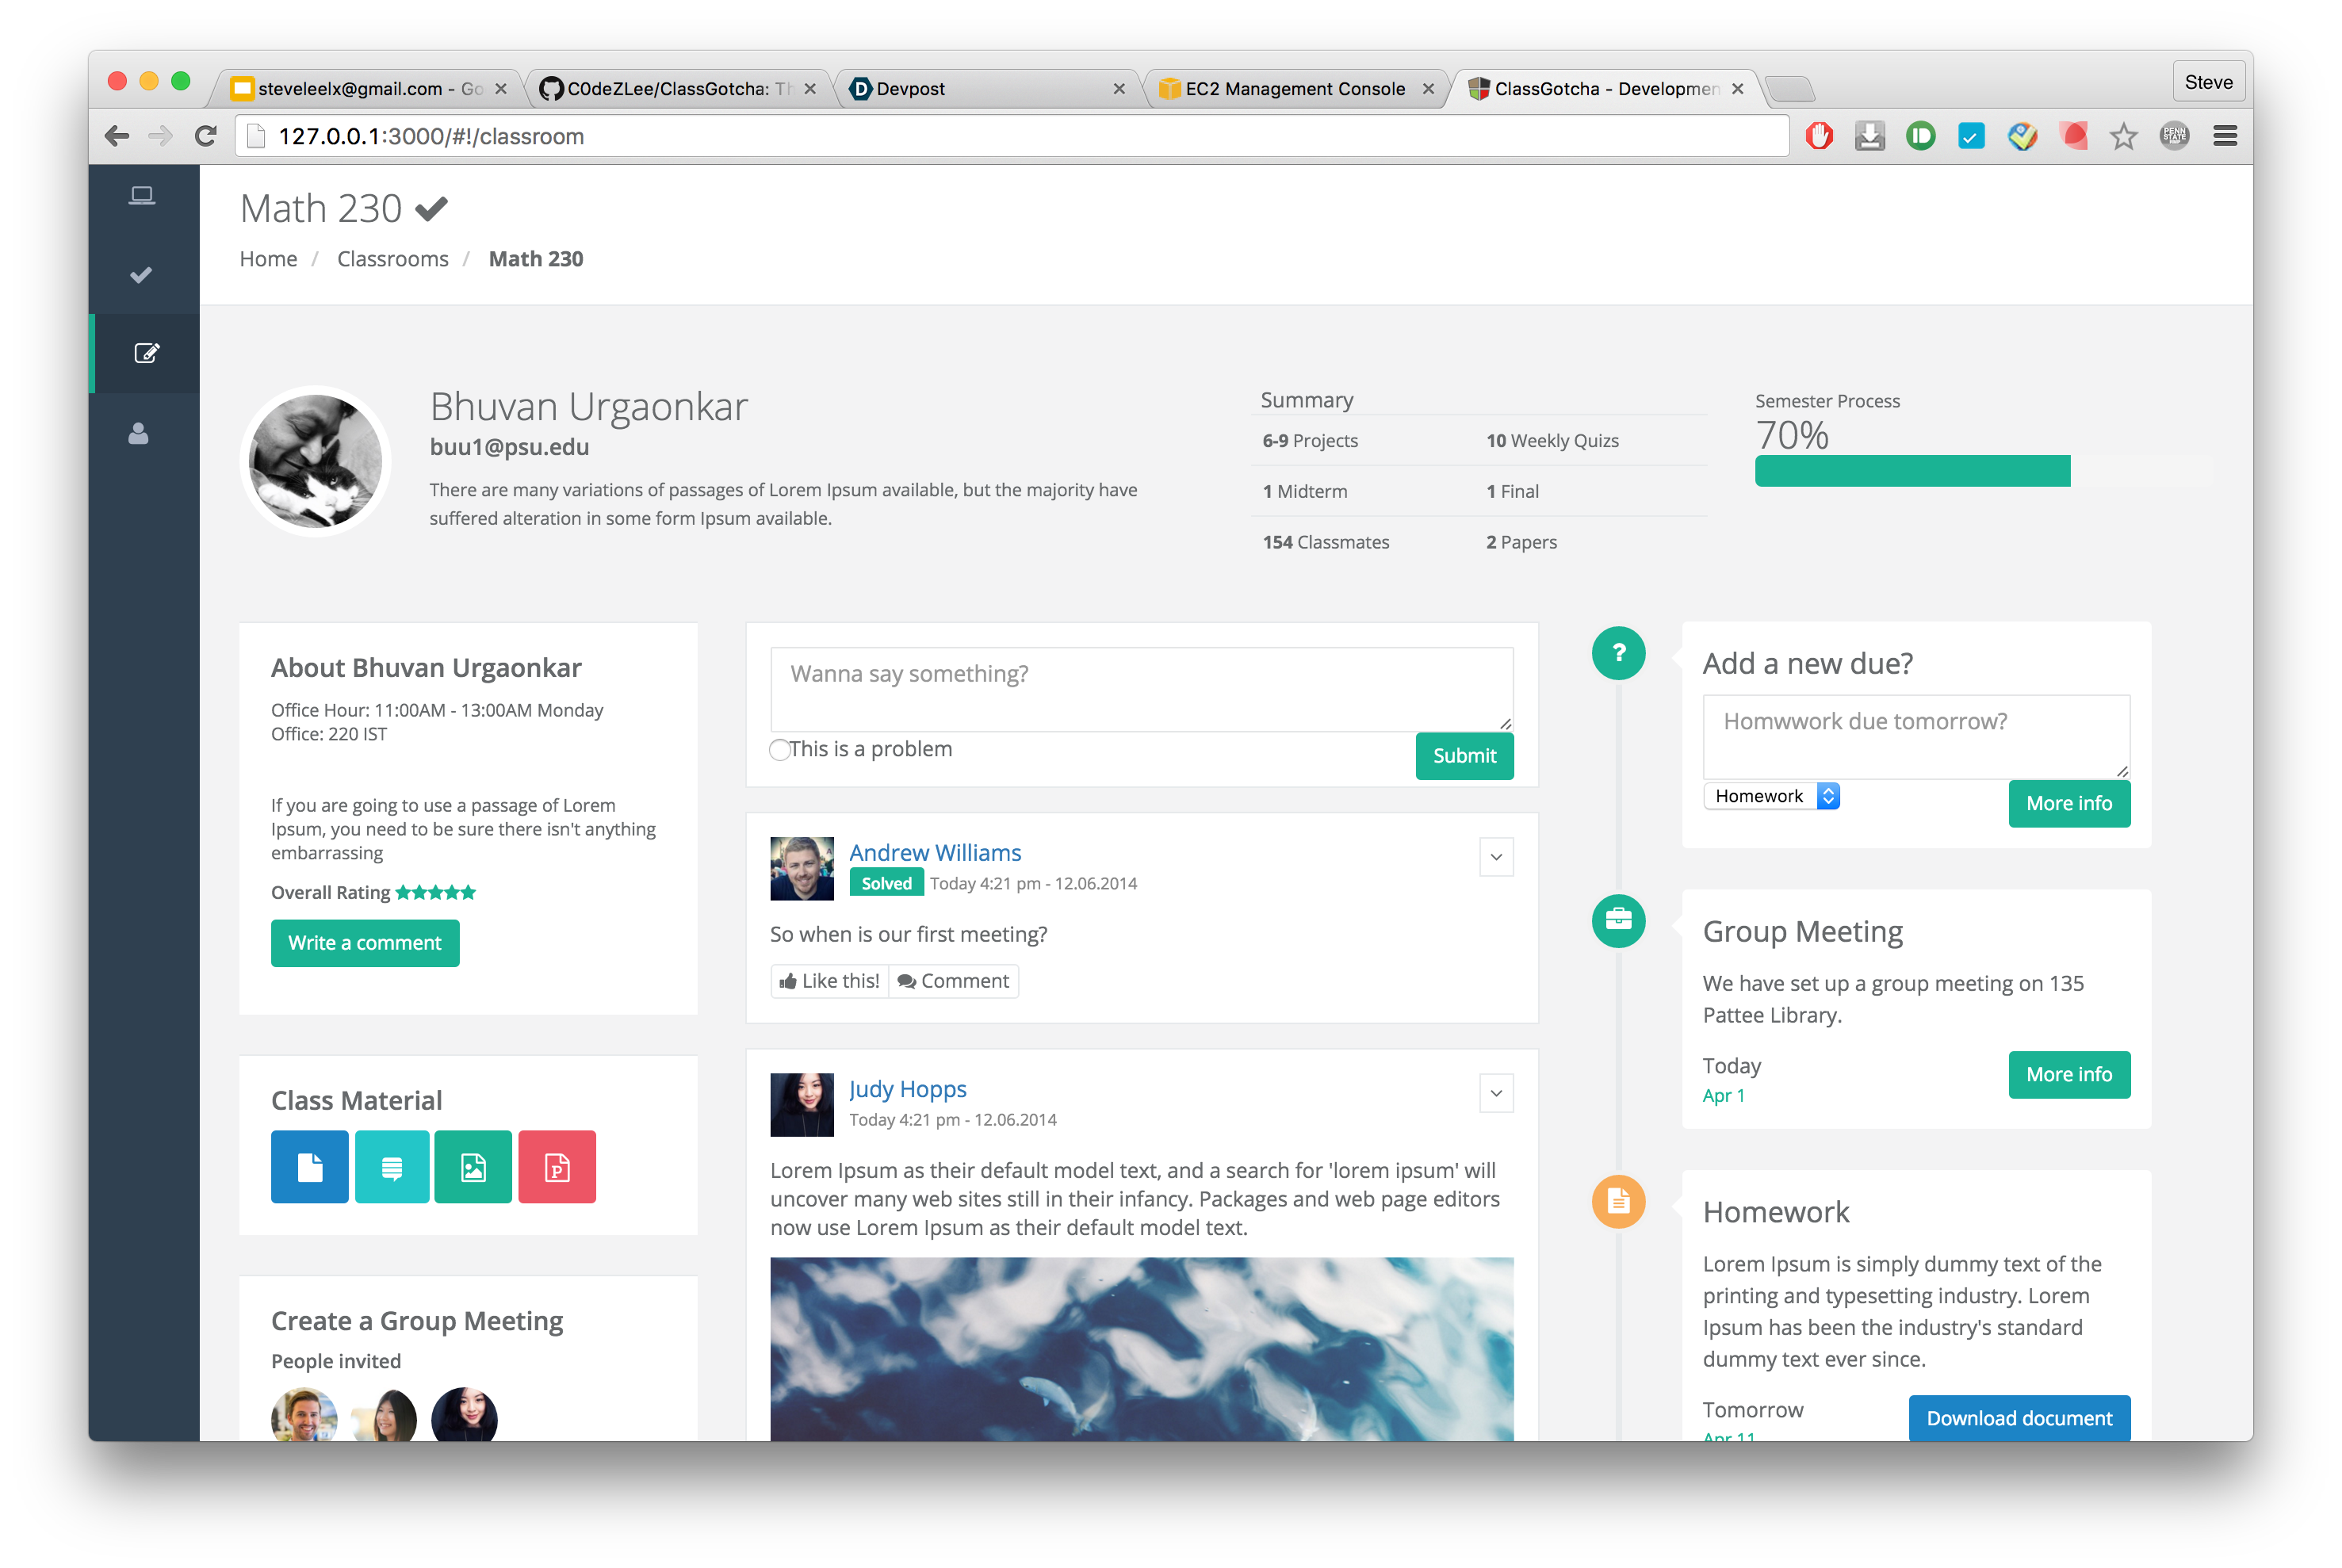Open the user profile sidebar icon
The image size is (2342, 1568).
tap(139, 433)
